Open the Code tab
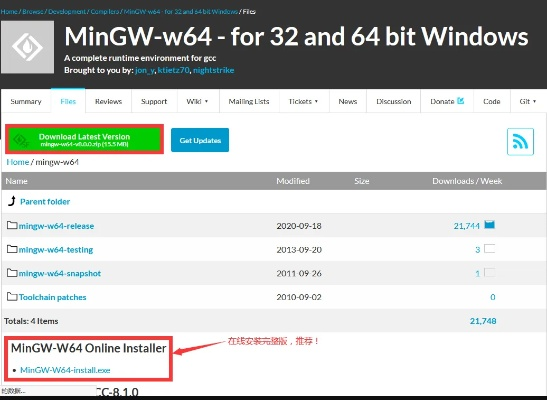The width and height of the screenshot is (547, 400). tap(492, 101)
